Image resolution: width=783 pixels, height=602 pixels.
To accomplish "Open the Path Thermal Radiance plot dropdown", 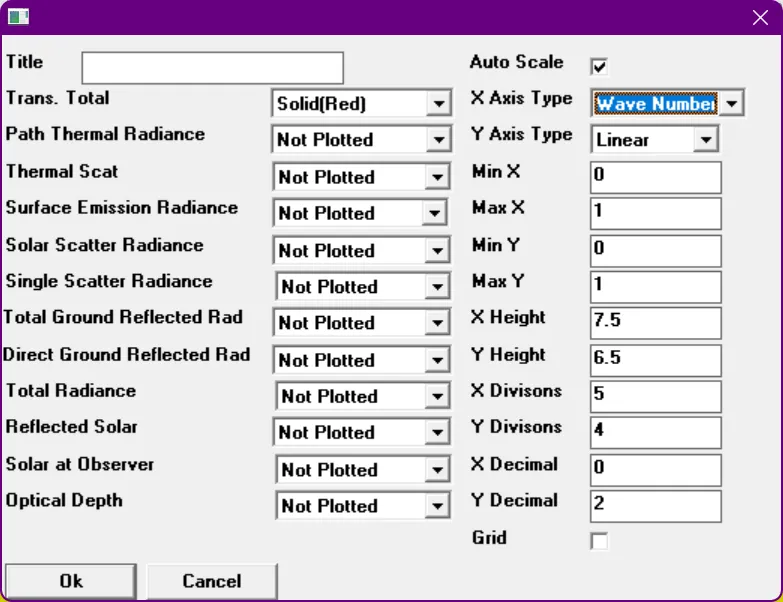I will tap(437, 140).
